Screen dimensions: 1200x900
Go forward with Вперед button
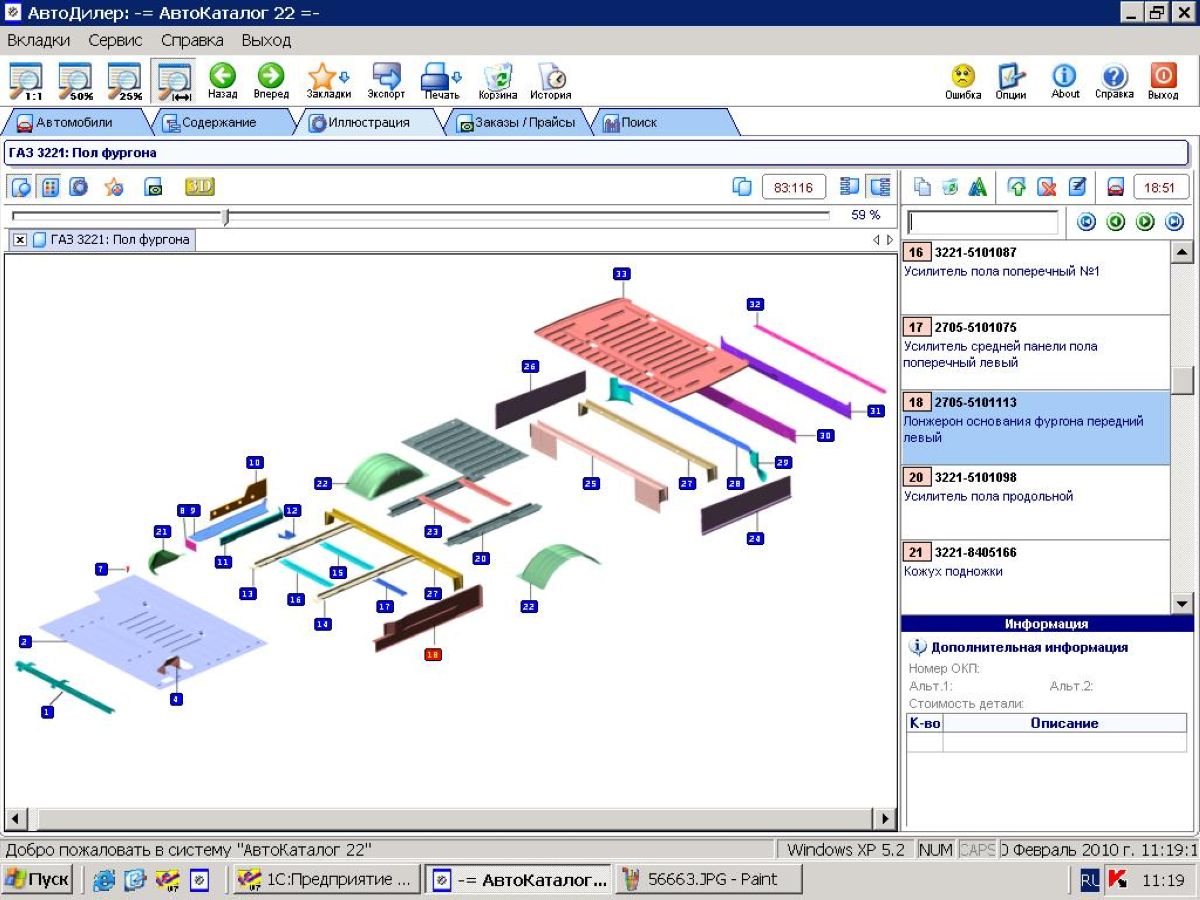coord(271,81)
